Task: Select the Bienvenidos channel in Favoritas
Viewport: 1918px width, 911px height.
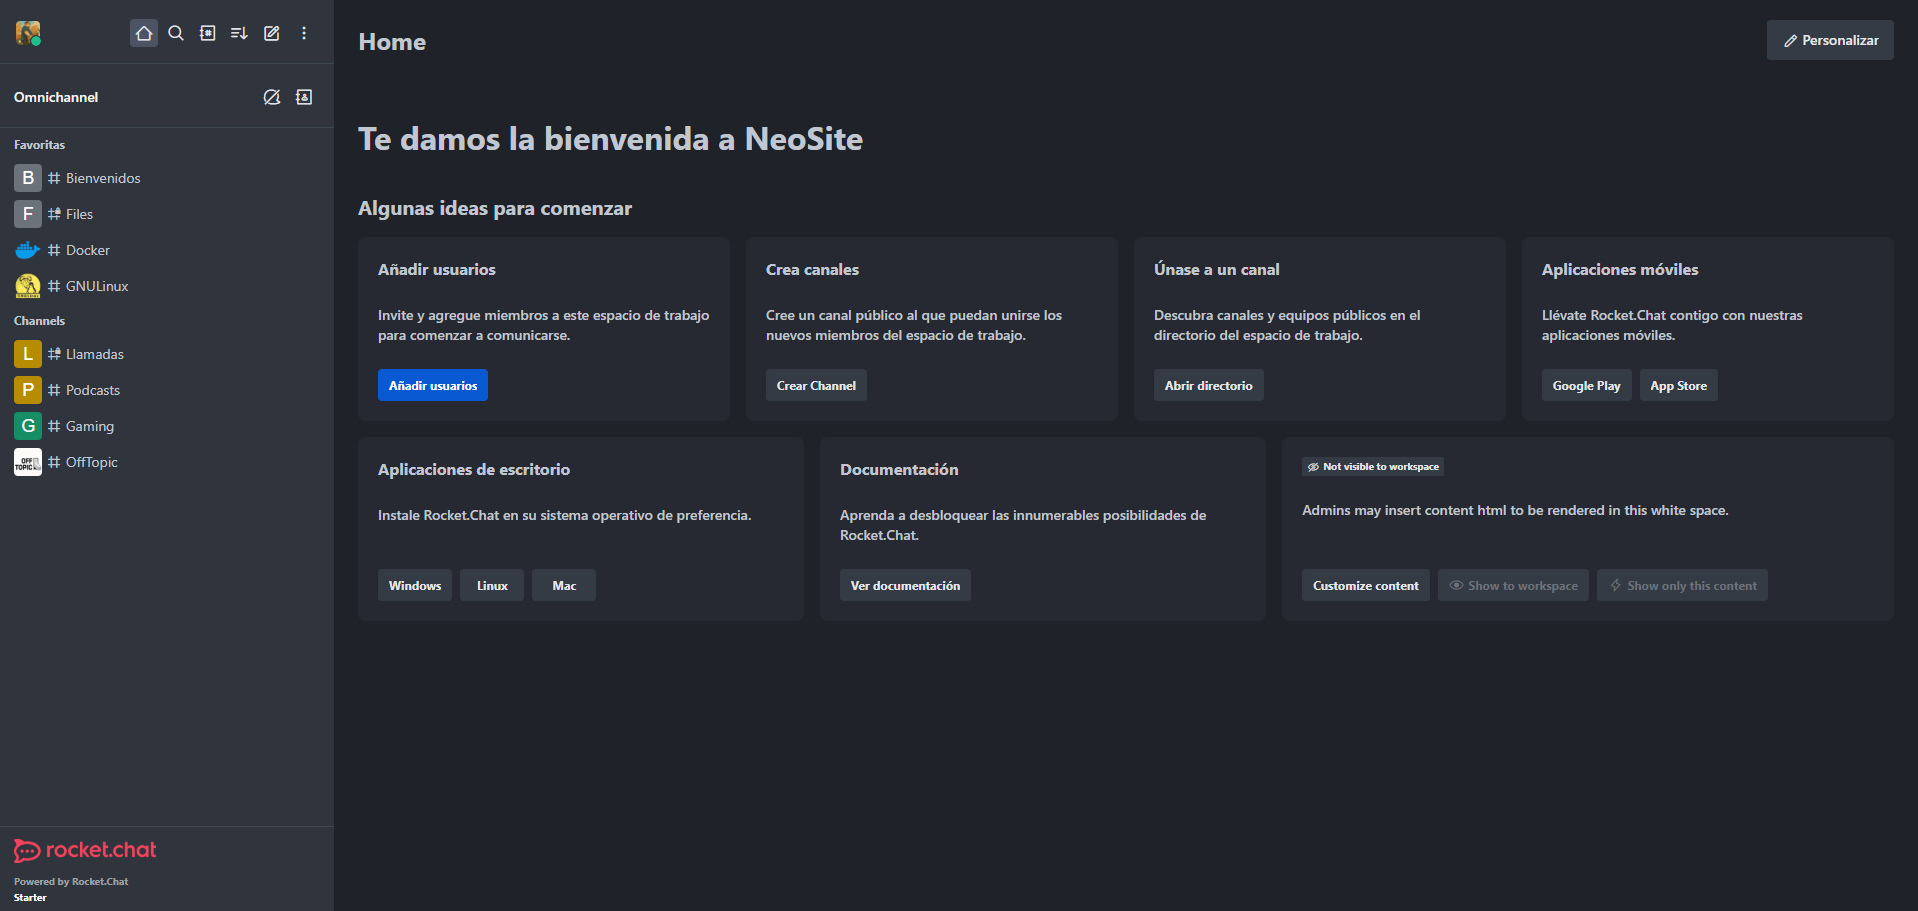Action: point(103,178)
